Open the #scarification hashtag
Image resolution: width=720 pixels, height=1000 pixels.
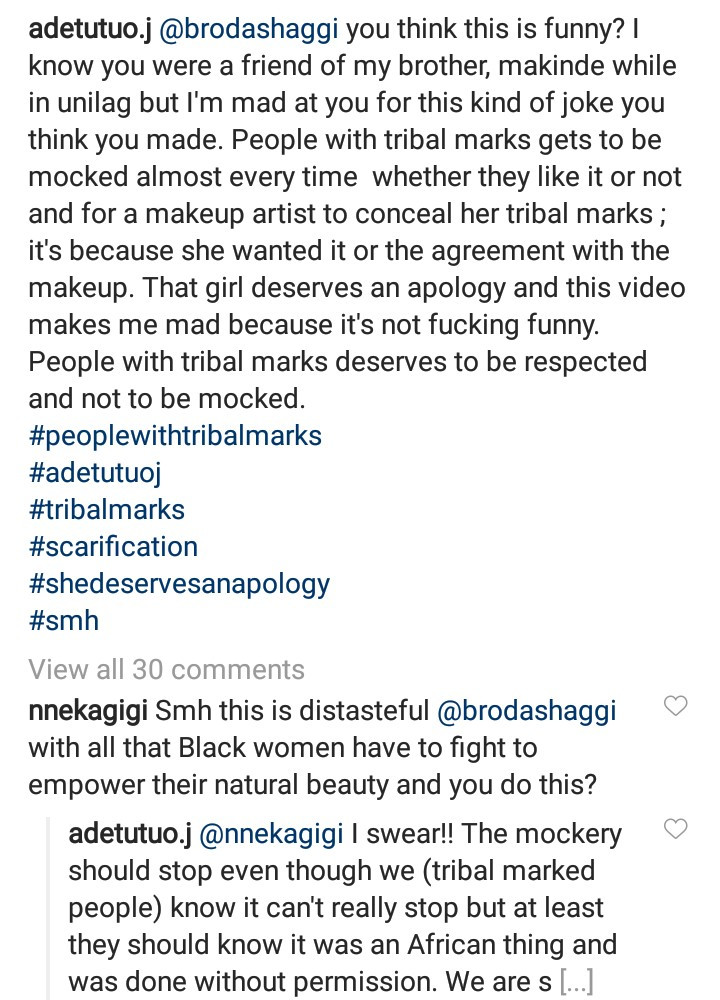point(113,546)
